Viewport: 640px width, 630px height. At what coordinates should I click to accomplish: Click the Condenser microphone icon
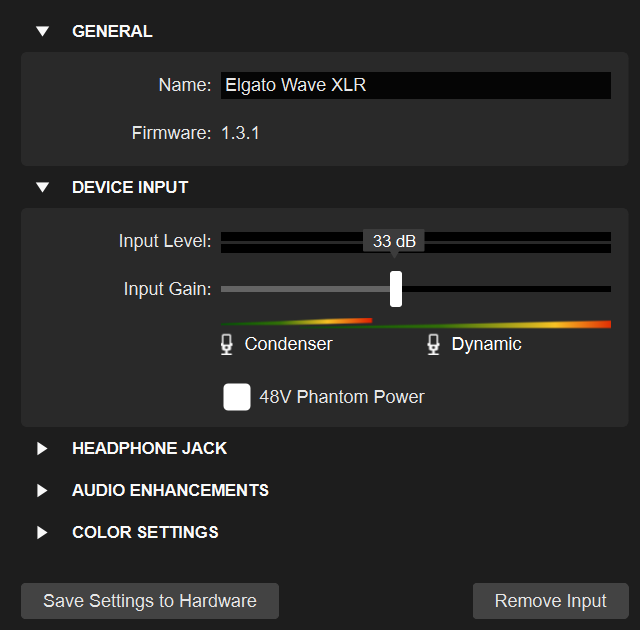[227, 344]
